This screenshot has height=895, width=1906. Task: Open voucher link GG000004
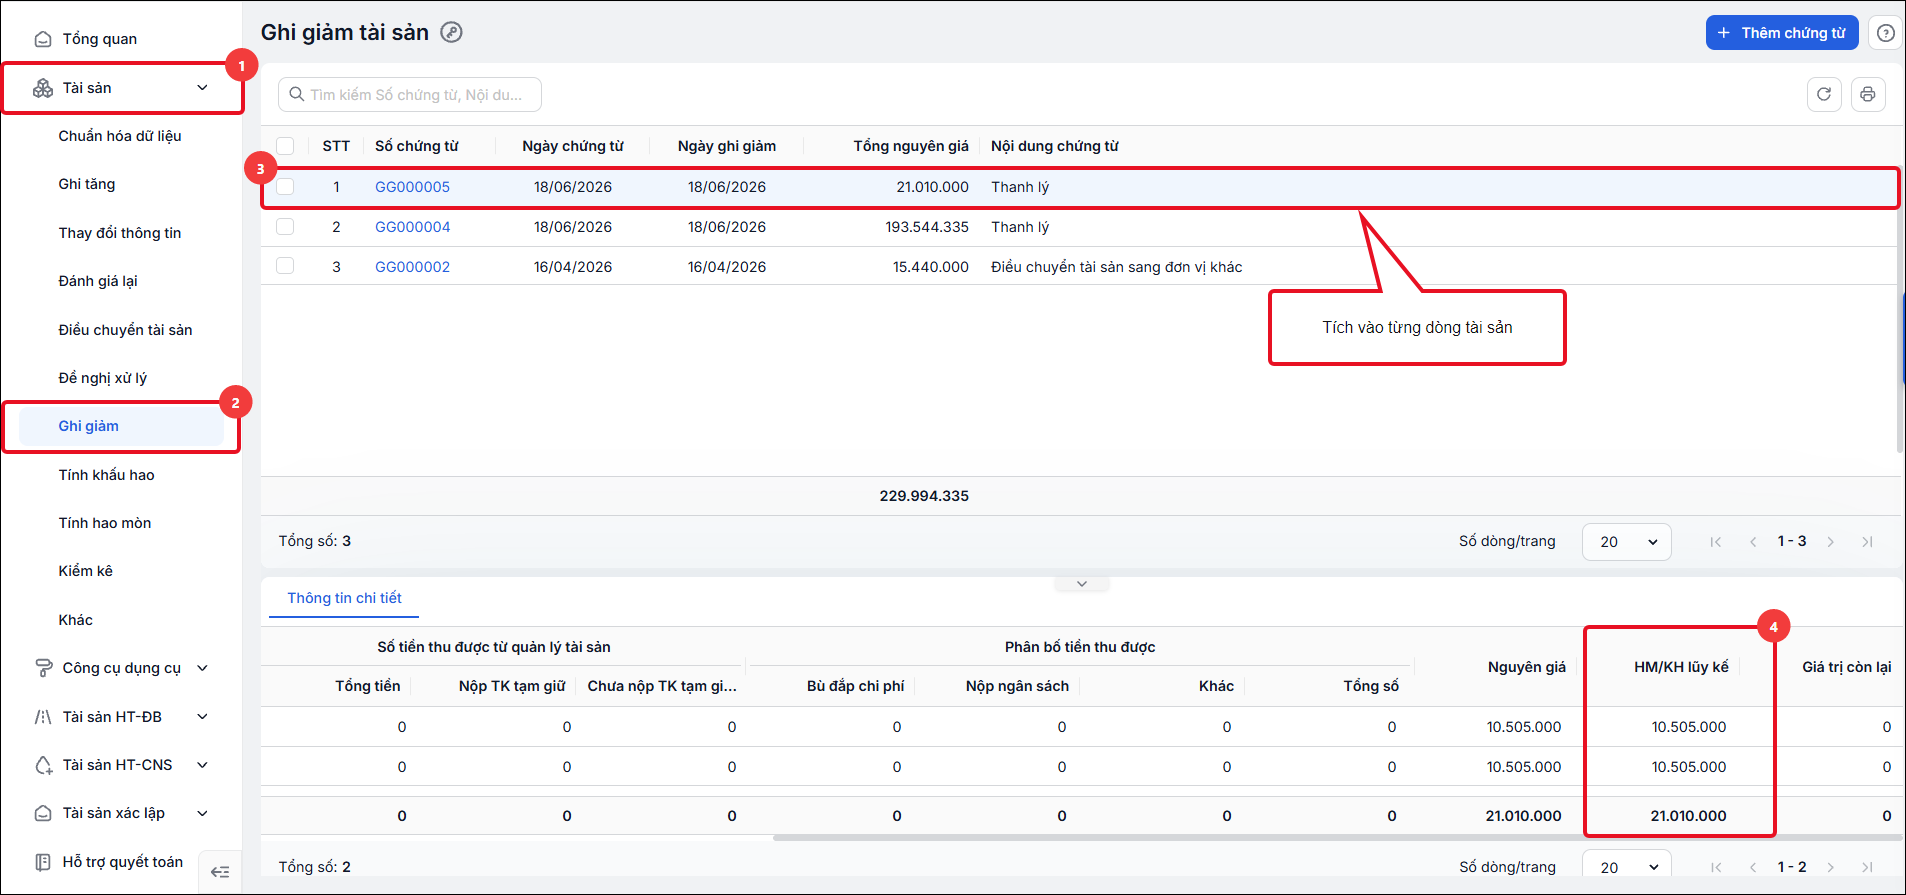(x=412, y=227)
